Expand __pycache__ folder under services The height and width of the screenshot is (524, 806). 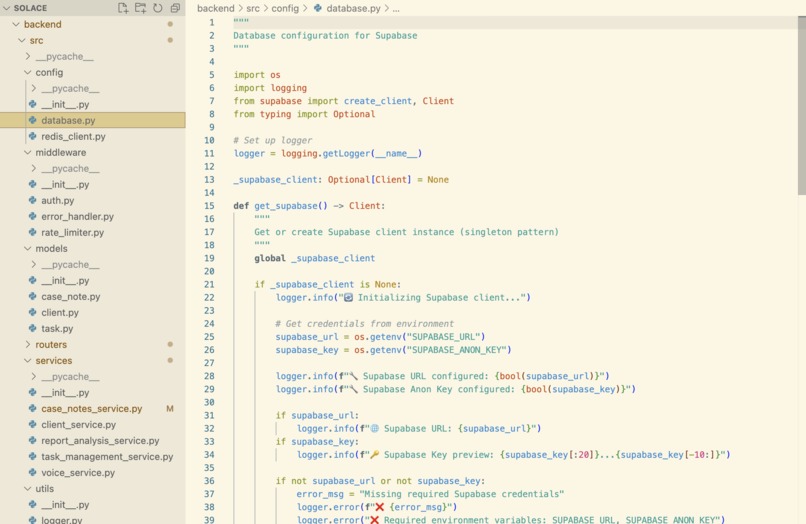(x=33, y=376)
